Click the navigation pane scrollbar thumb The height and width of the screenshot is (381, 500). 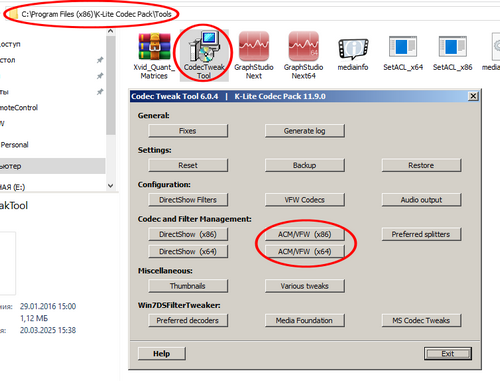111,85
